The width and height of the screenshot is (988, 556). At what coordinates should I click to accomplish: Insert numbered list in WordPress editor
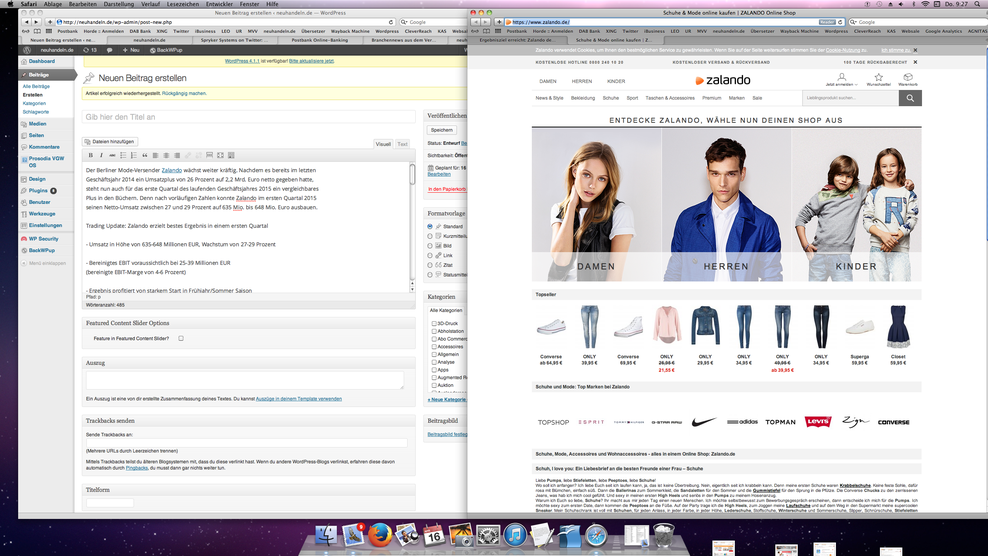tap(134, 155)
